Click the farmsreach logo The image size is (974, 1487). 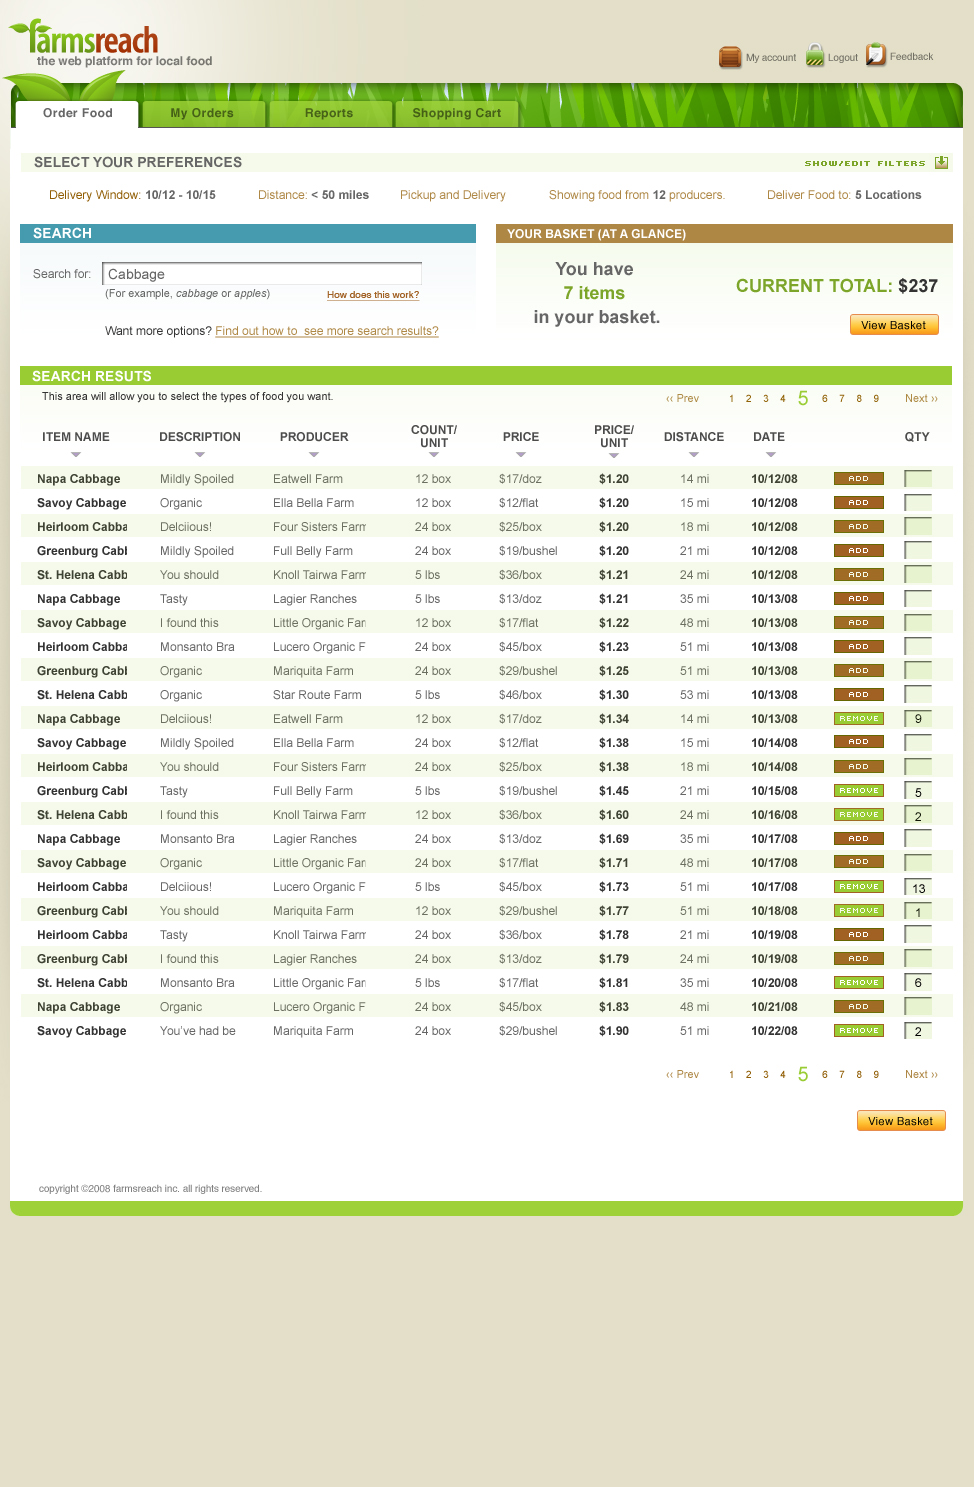click(x=94, y=42)
